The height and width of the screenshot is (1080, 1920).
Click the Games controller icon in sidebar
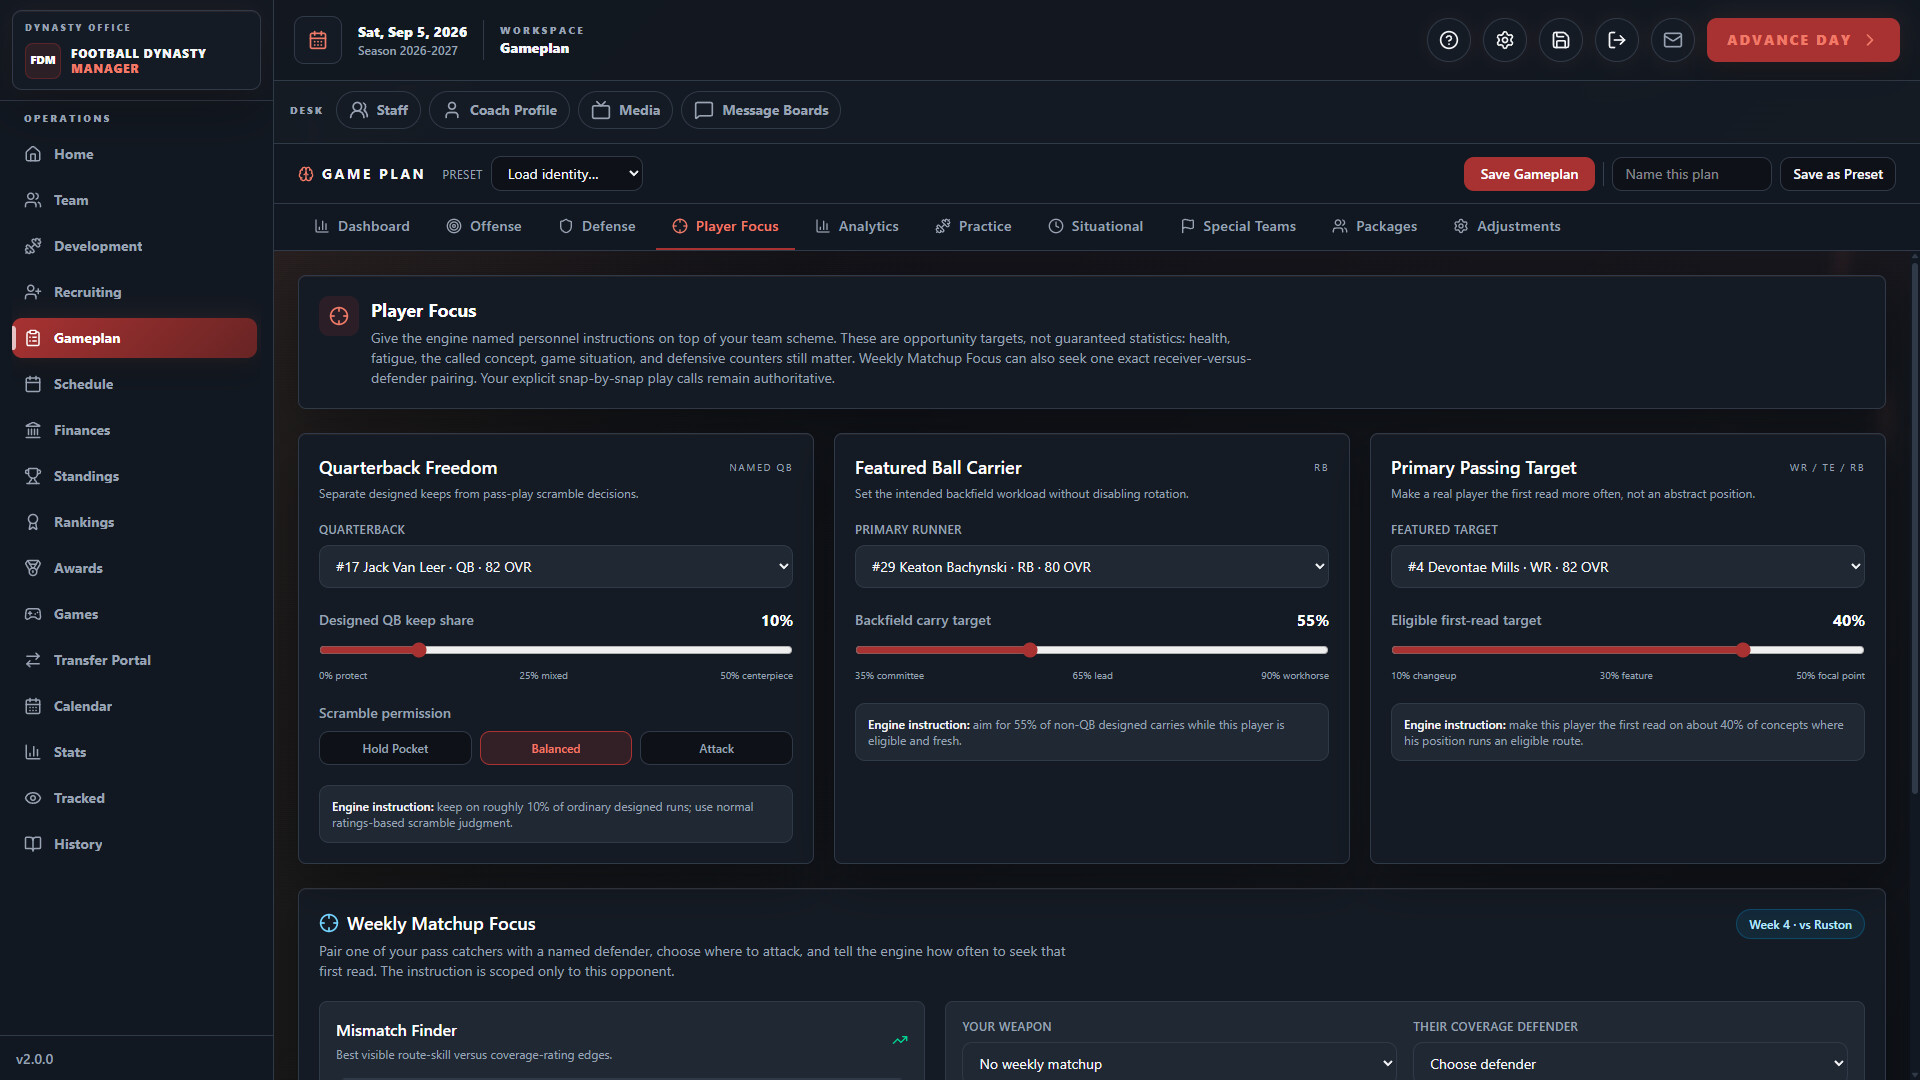[33, 614]
